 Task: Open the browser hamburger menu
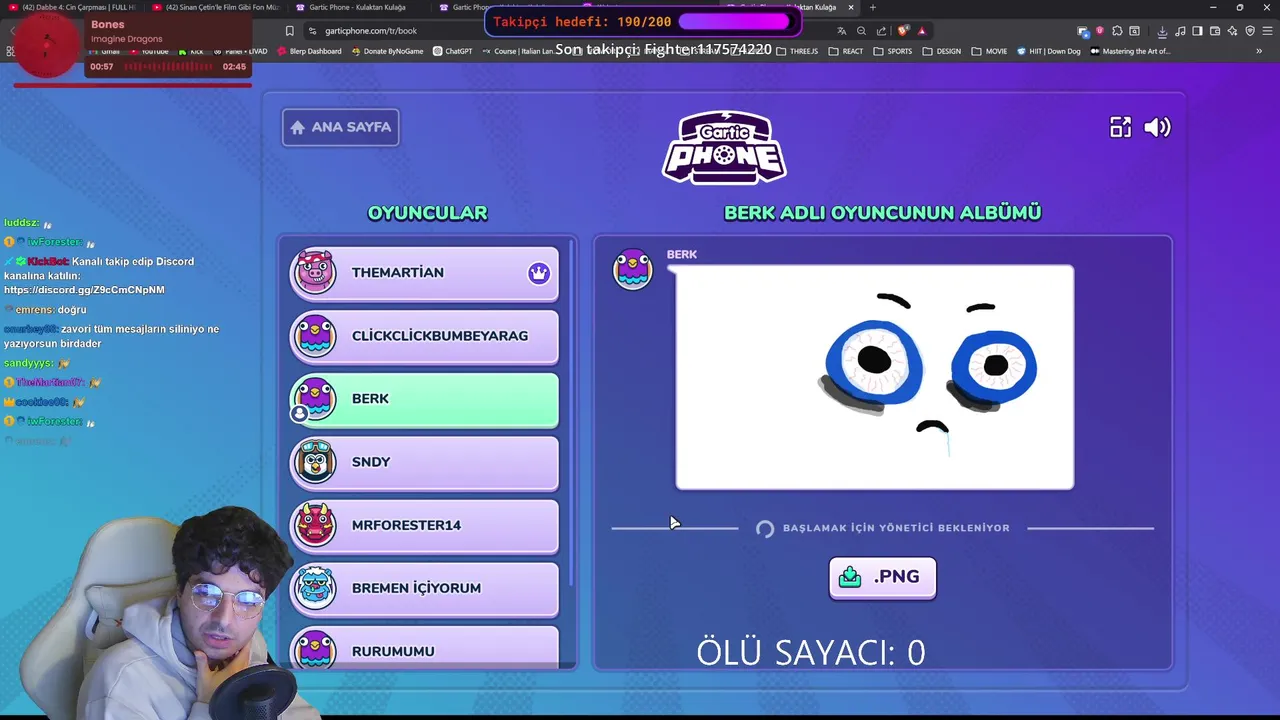(1267, 31)
